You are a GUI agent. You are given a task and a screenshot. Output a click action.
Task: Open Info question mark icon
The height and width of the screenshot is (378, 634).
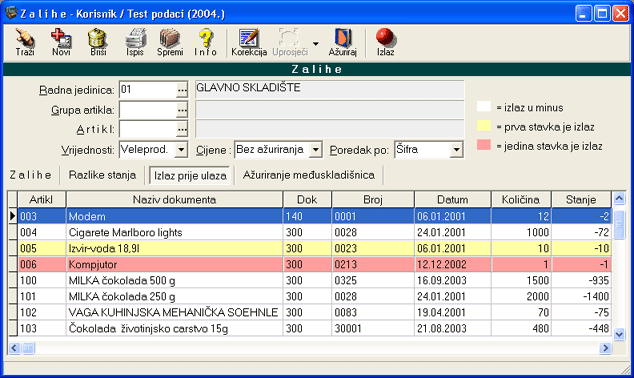click(x=205, y=42)
